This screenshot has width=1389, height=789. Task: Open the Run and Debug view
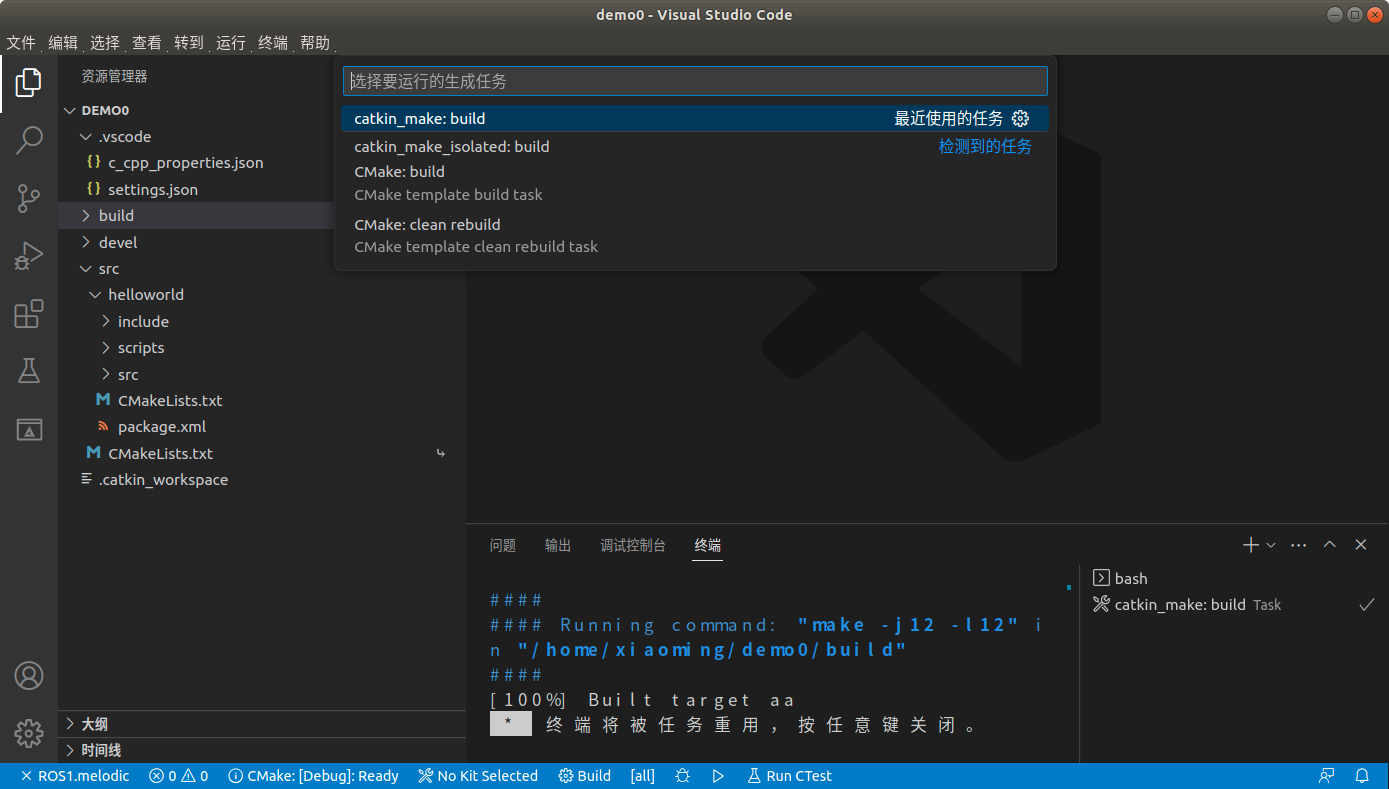28,255
